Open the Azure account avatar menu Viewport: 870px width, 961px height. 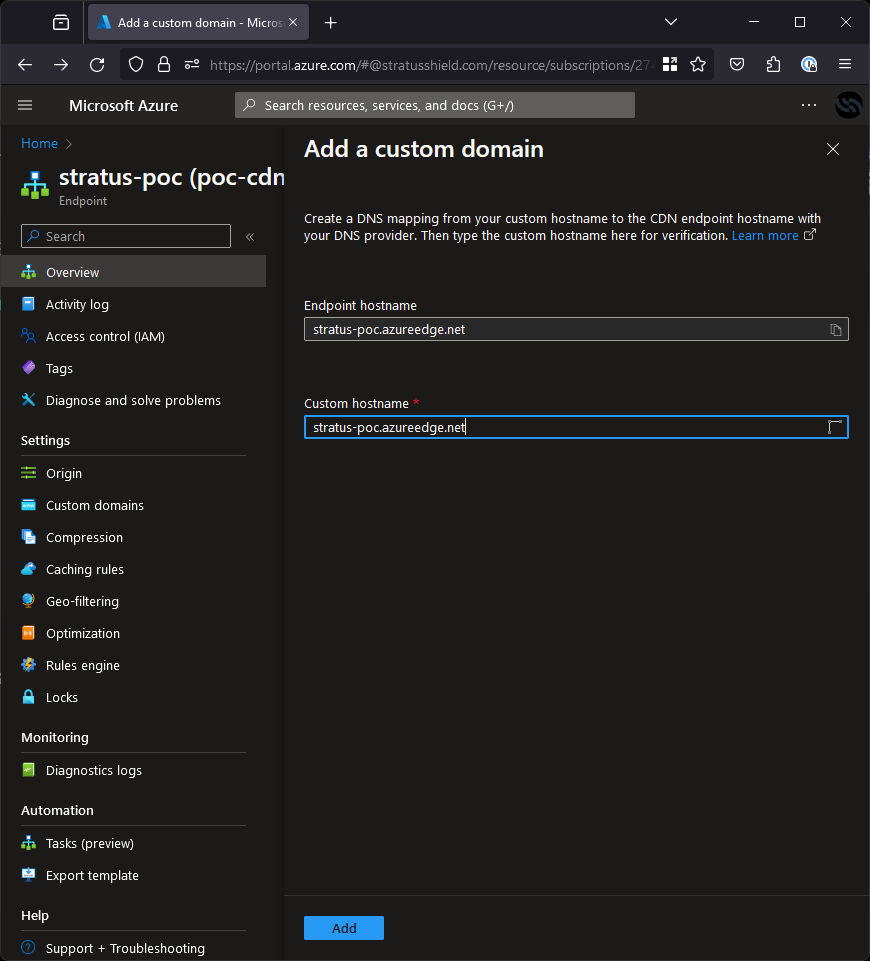tap(849, 105)
